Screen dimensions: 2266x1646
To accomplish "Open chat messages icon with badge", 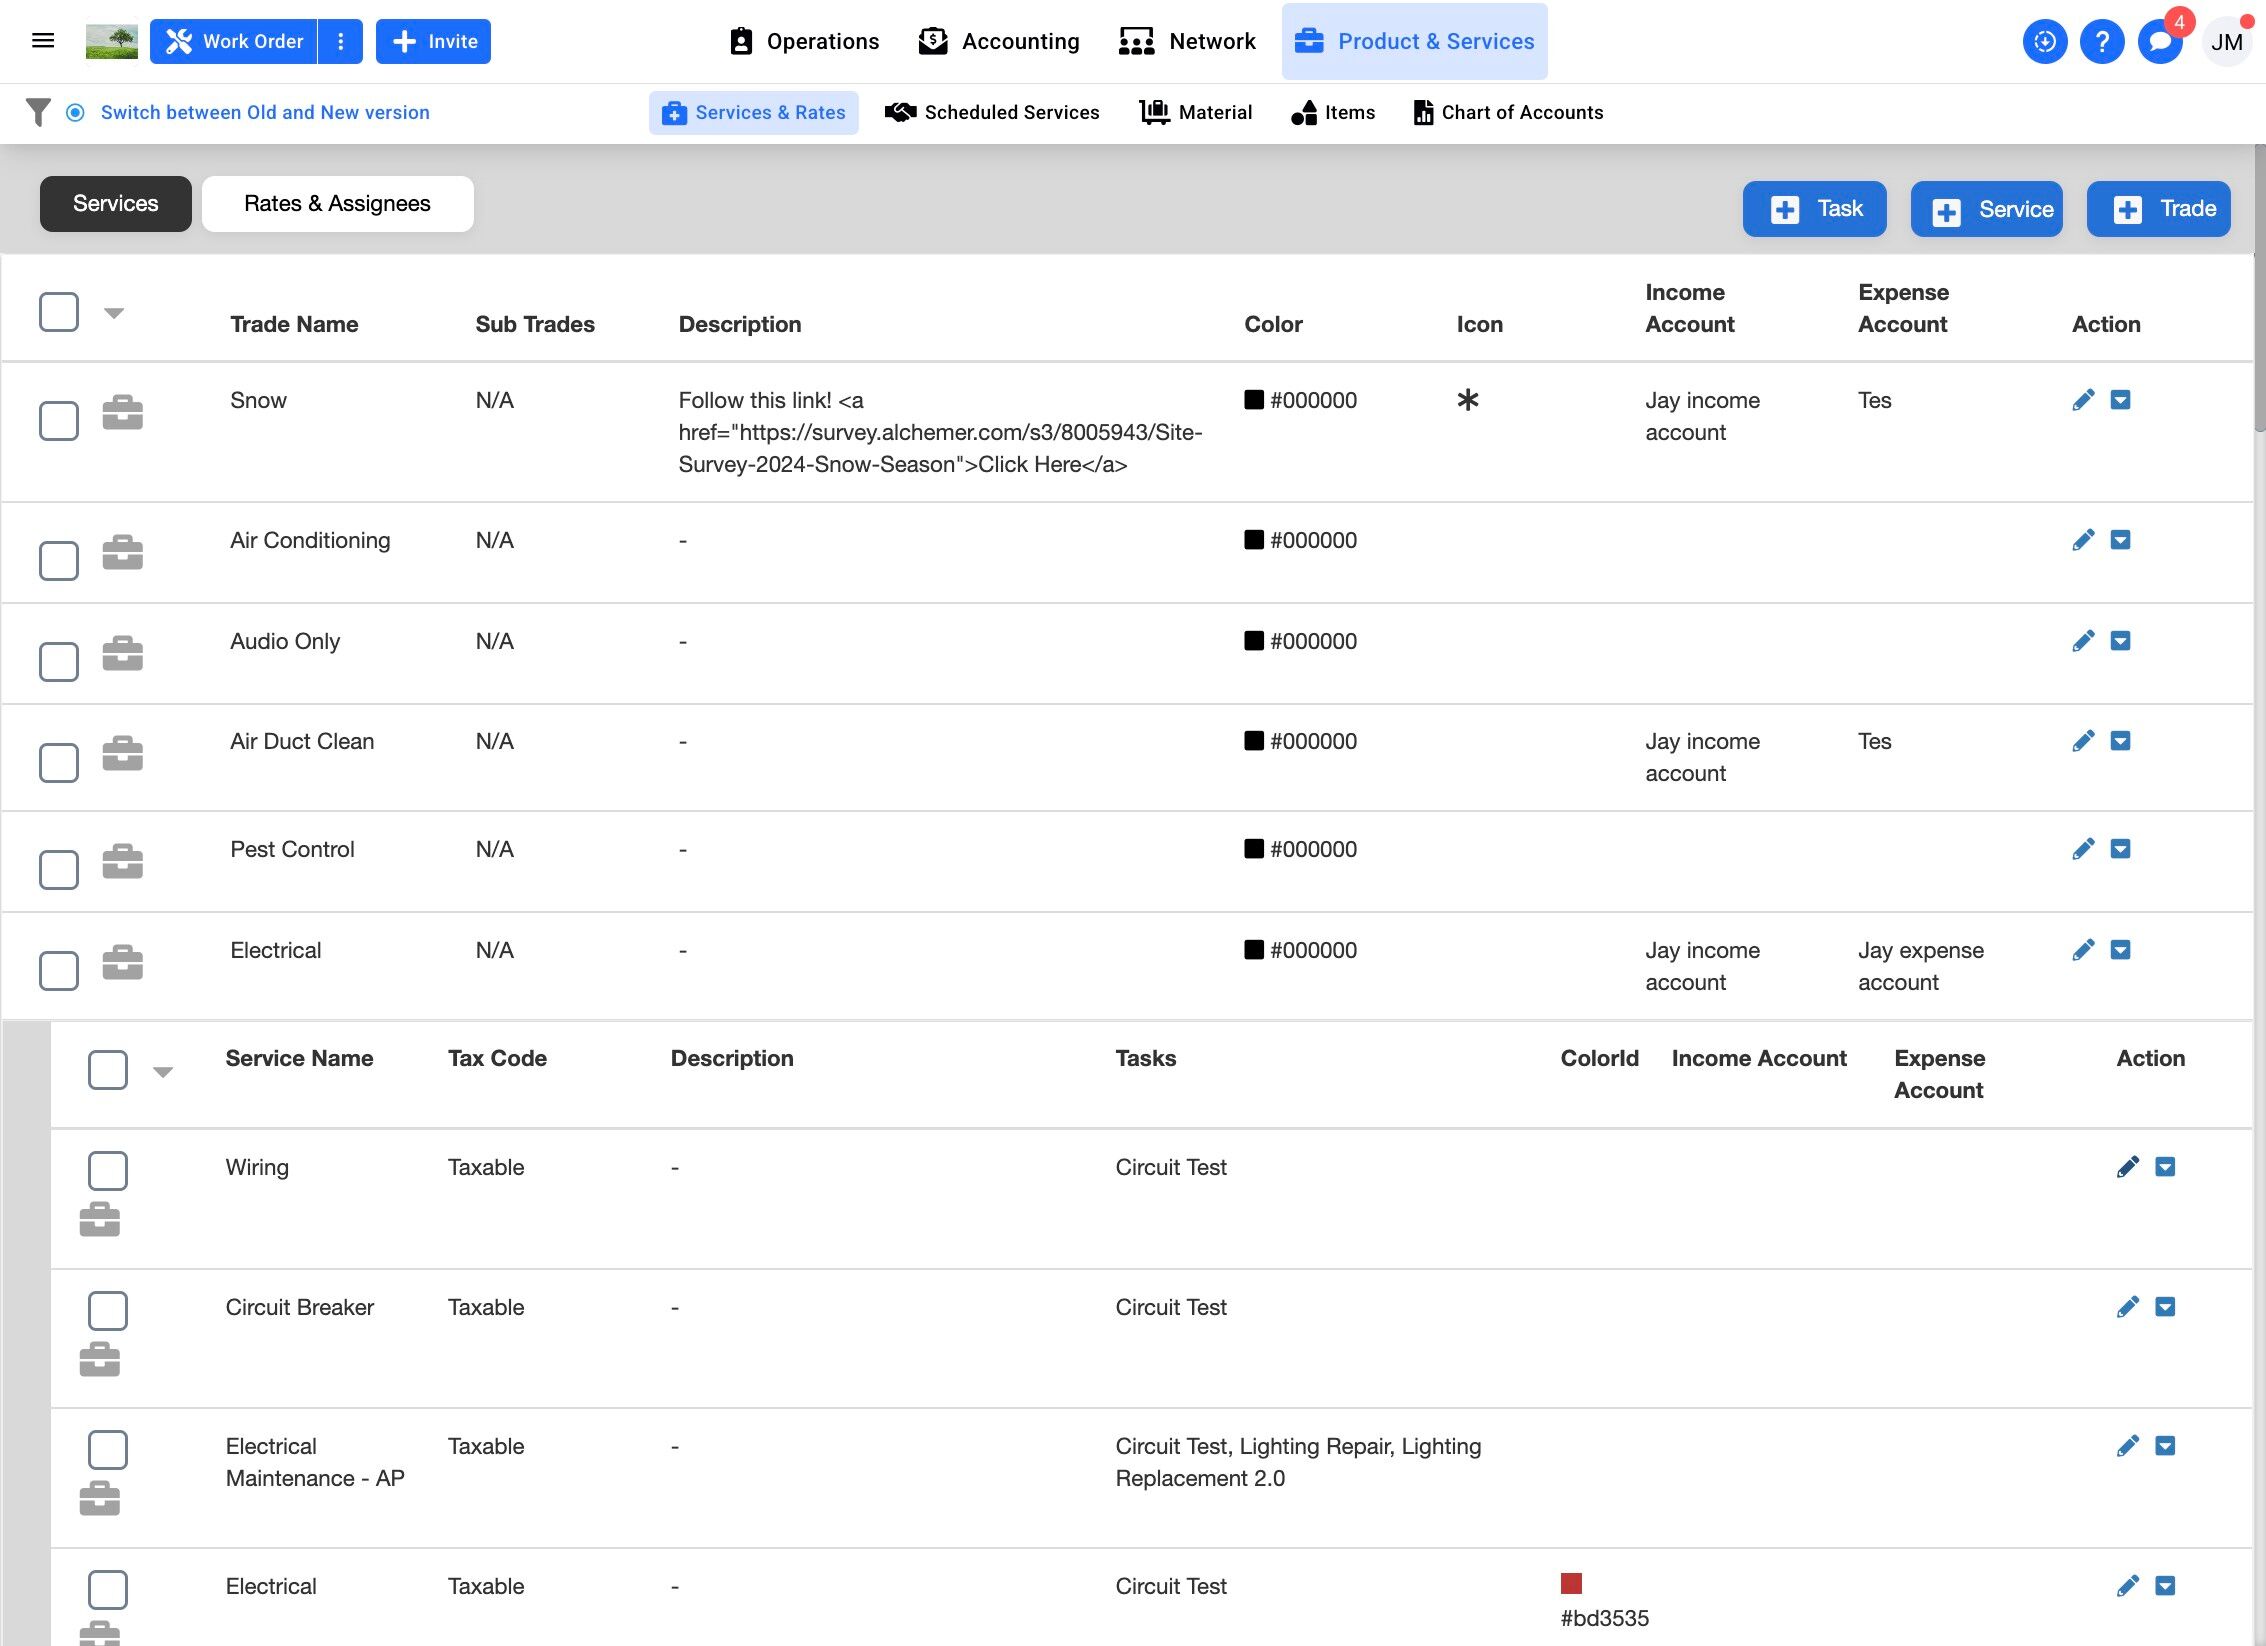I will [2160, 41].
